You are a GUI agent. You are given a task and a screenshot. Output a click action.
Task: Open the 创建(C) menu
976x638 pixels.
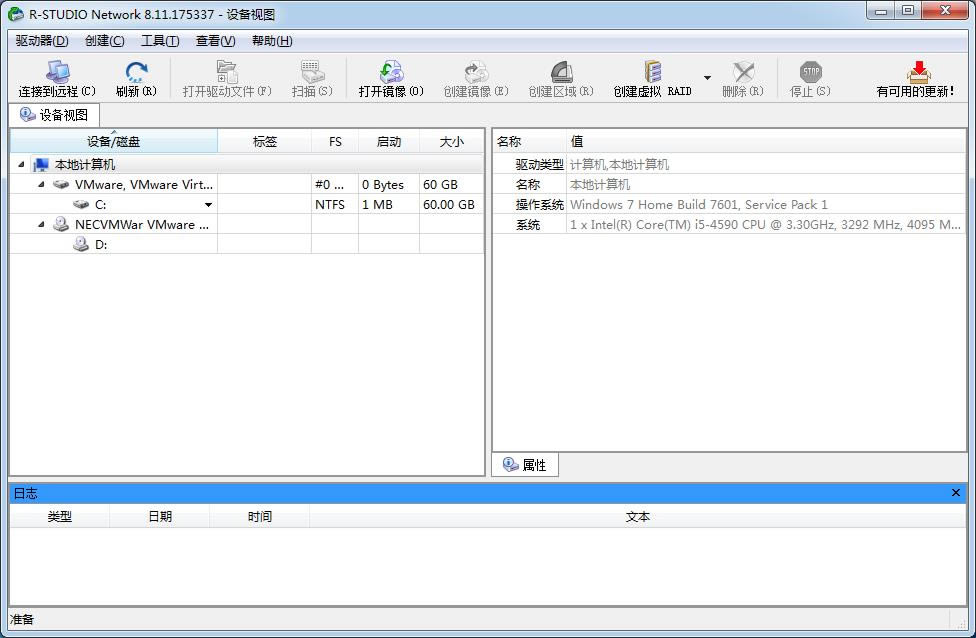coord(105,41)
